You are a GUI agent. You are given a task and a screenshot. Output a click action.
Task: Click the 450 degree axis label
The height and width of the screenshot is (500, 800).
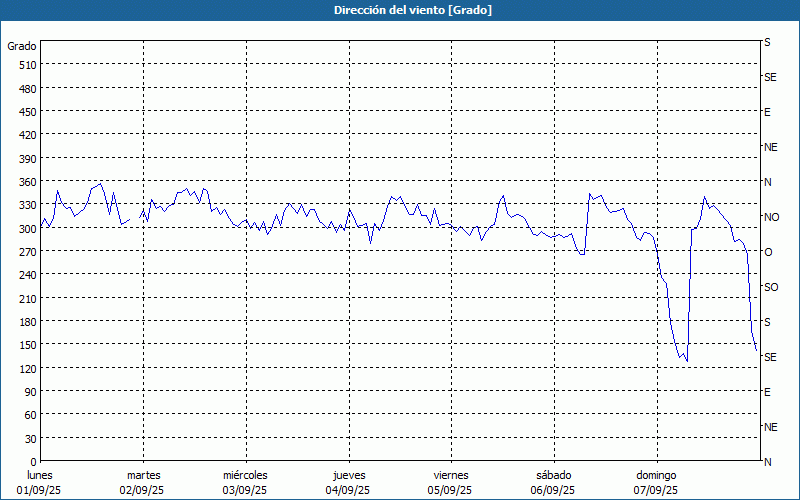point(26,112)
